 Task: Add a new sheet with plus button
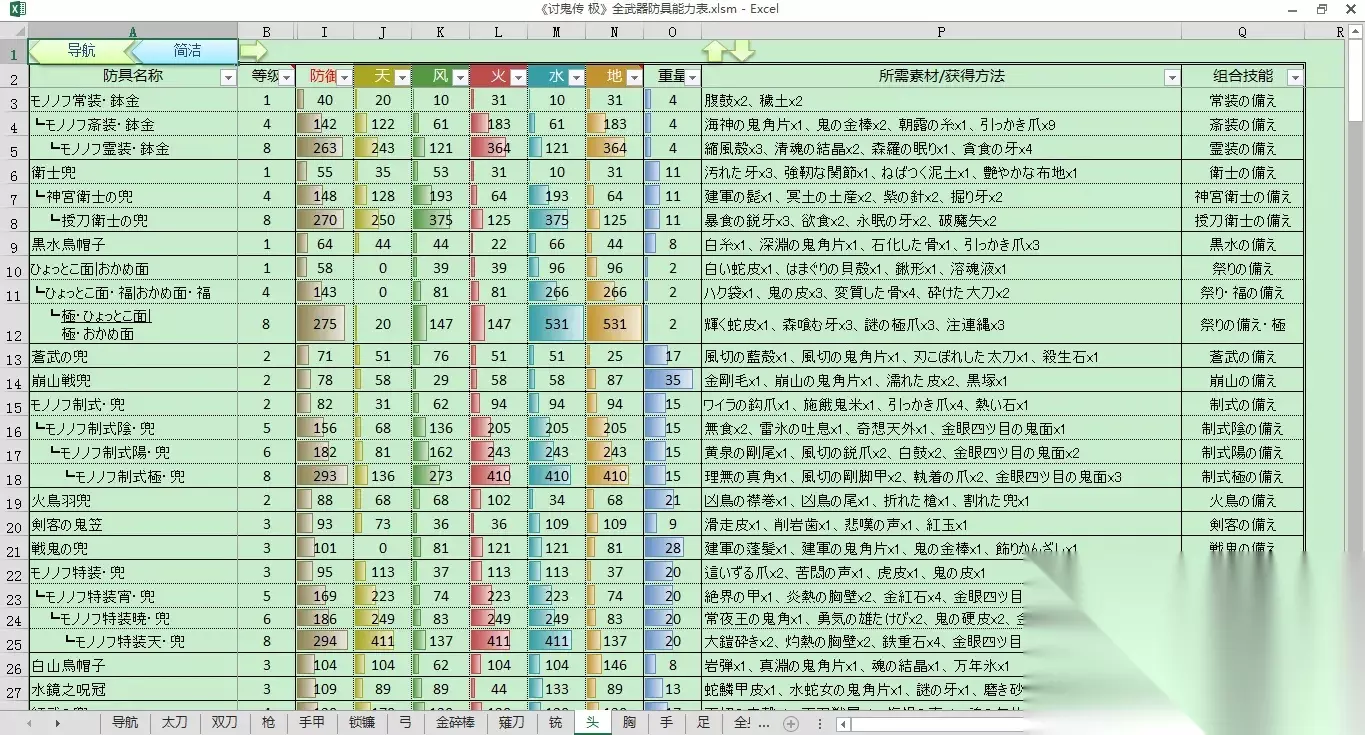791,723
